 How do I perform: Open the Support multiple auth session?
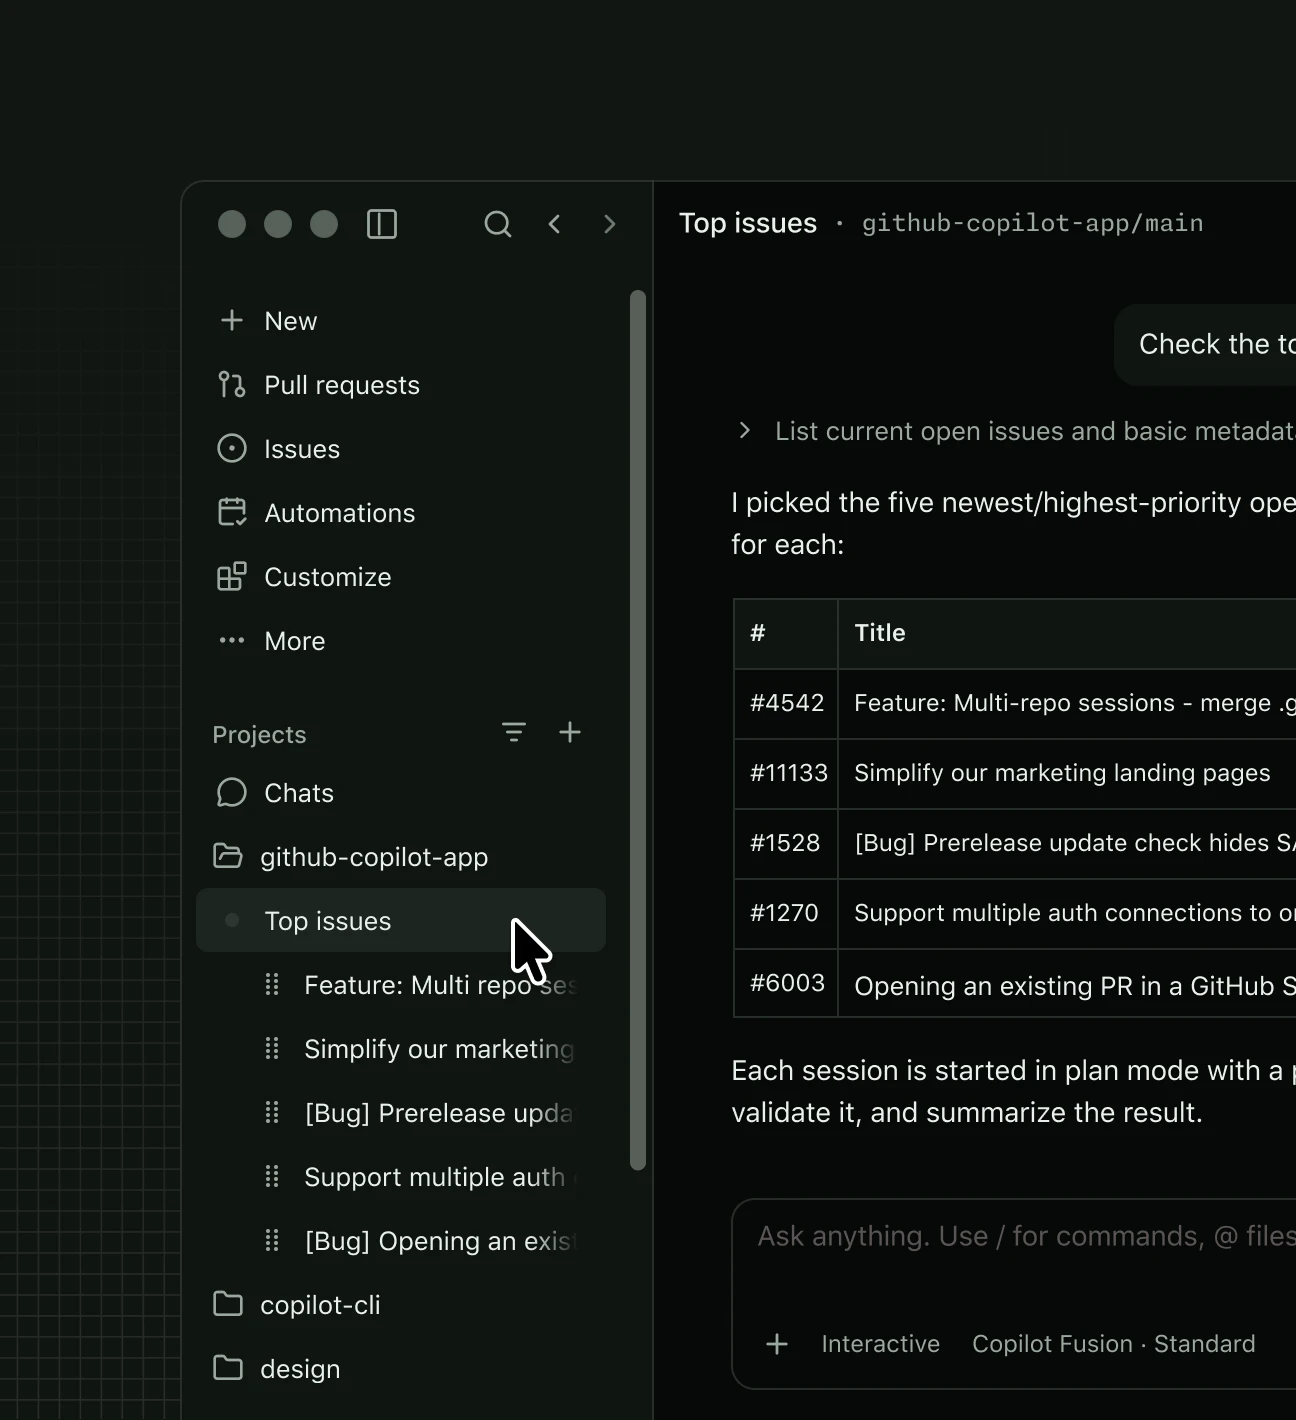440,1177
